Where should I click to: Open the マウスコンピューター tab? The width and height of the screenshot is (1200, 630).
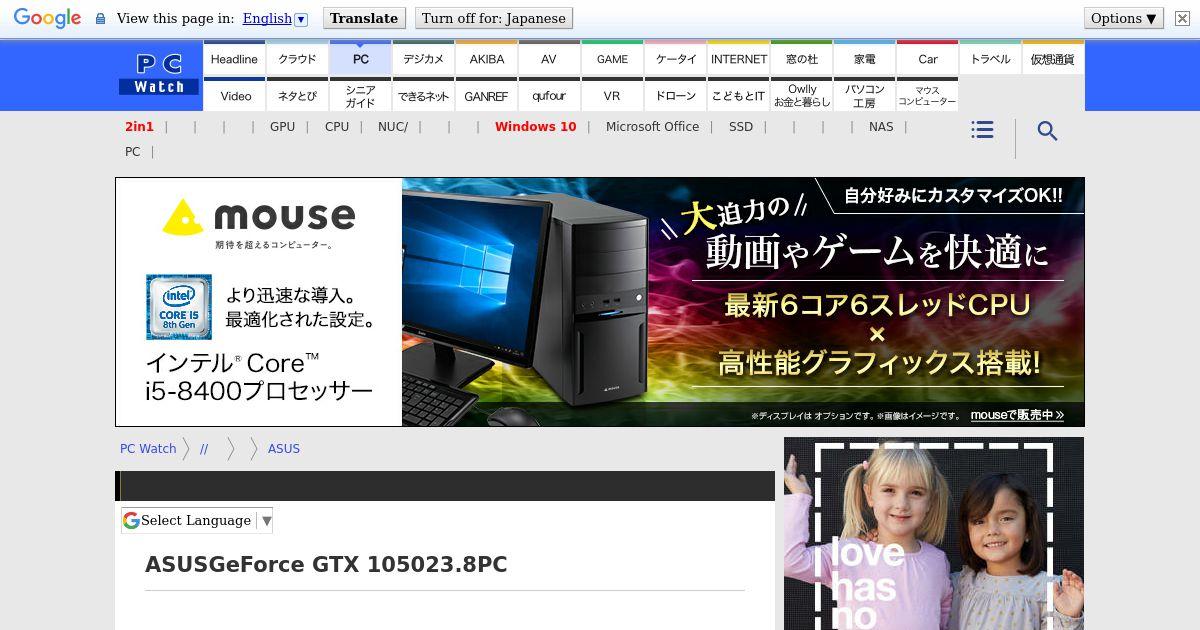pyautogui.click(x=927, y=95)
